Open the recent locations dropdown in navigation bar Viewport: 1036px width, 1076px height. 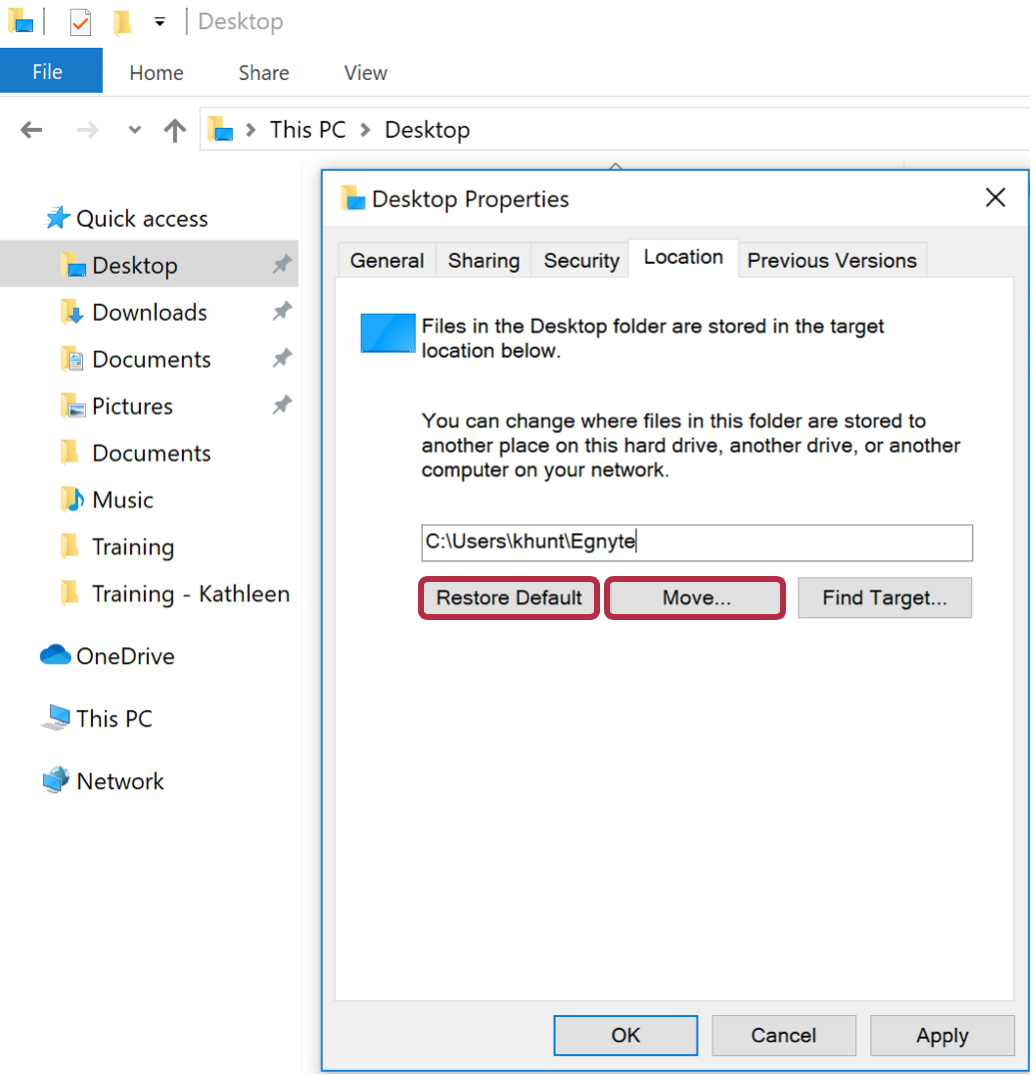(x=134, y=130)
